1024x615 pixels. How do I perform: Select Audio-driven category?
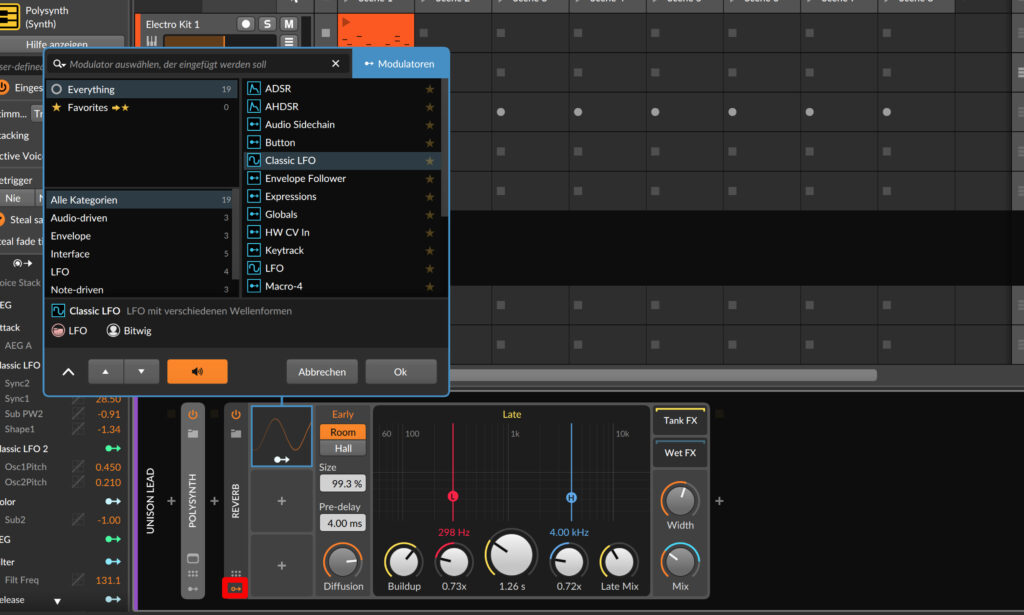coord(140,218)
